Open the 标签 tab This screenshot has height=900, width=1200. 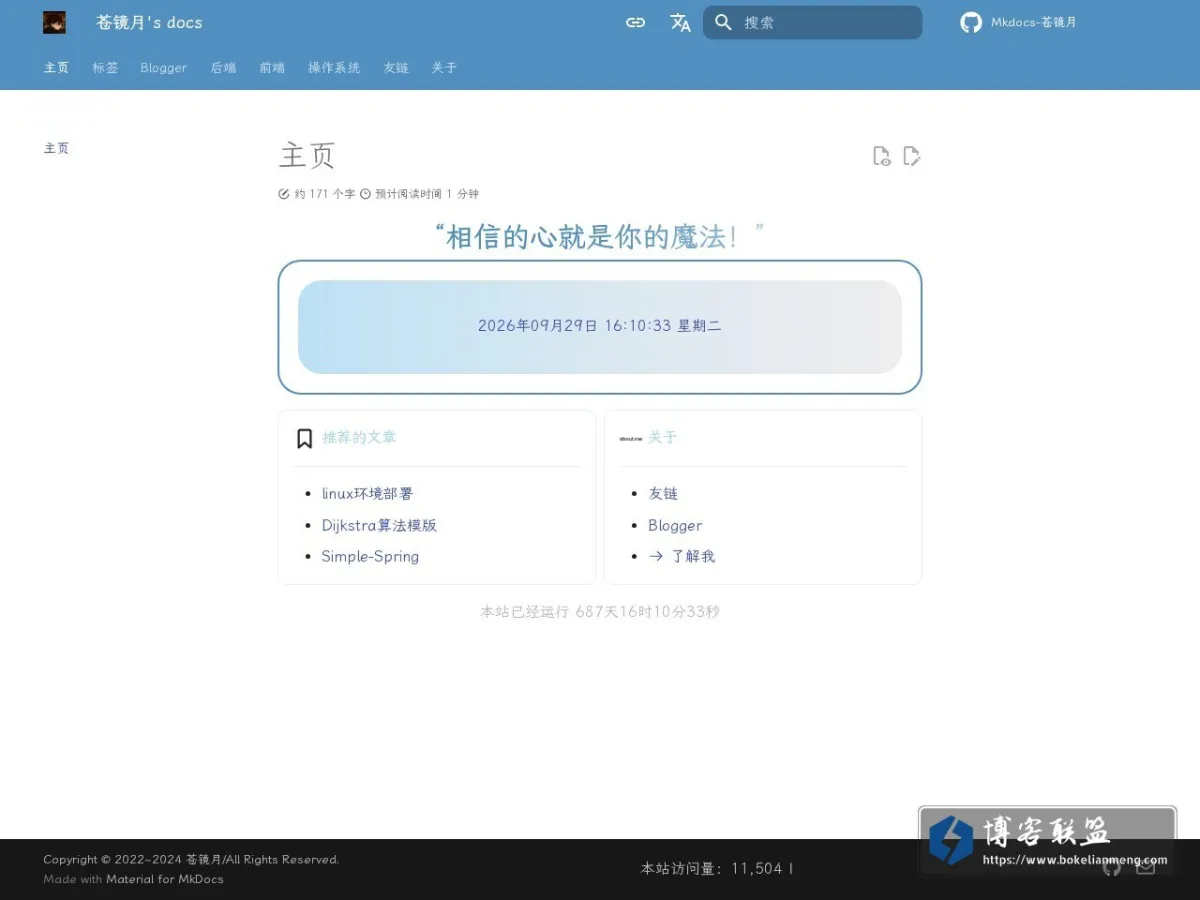point(105,67)
